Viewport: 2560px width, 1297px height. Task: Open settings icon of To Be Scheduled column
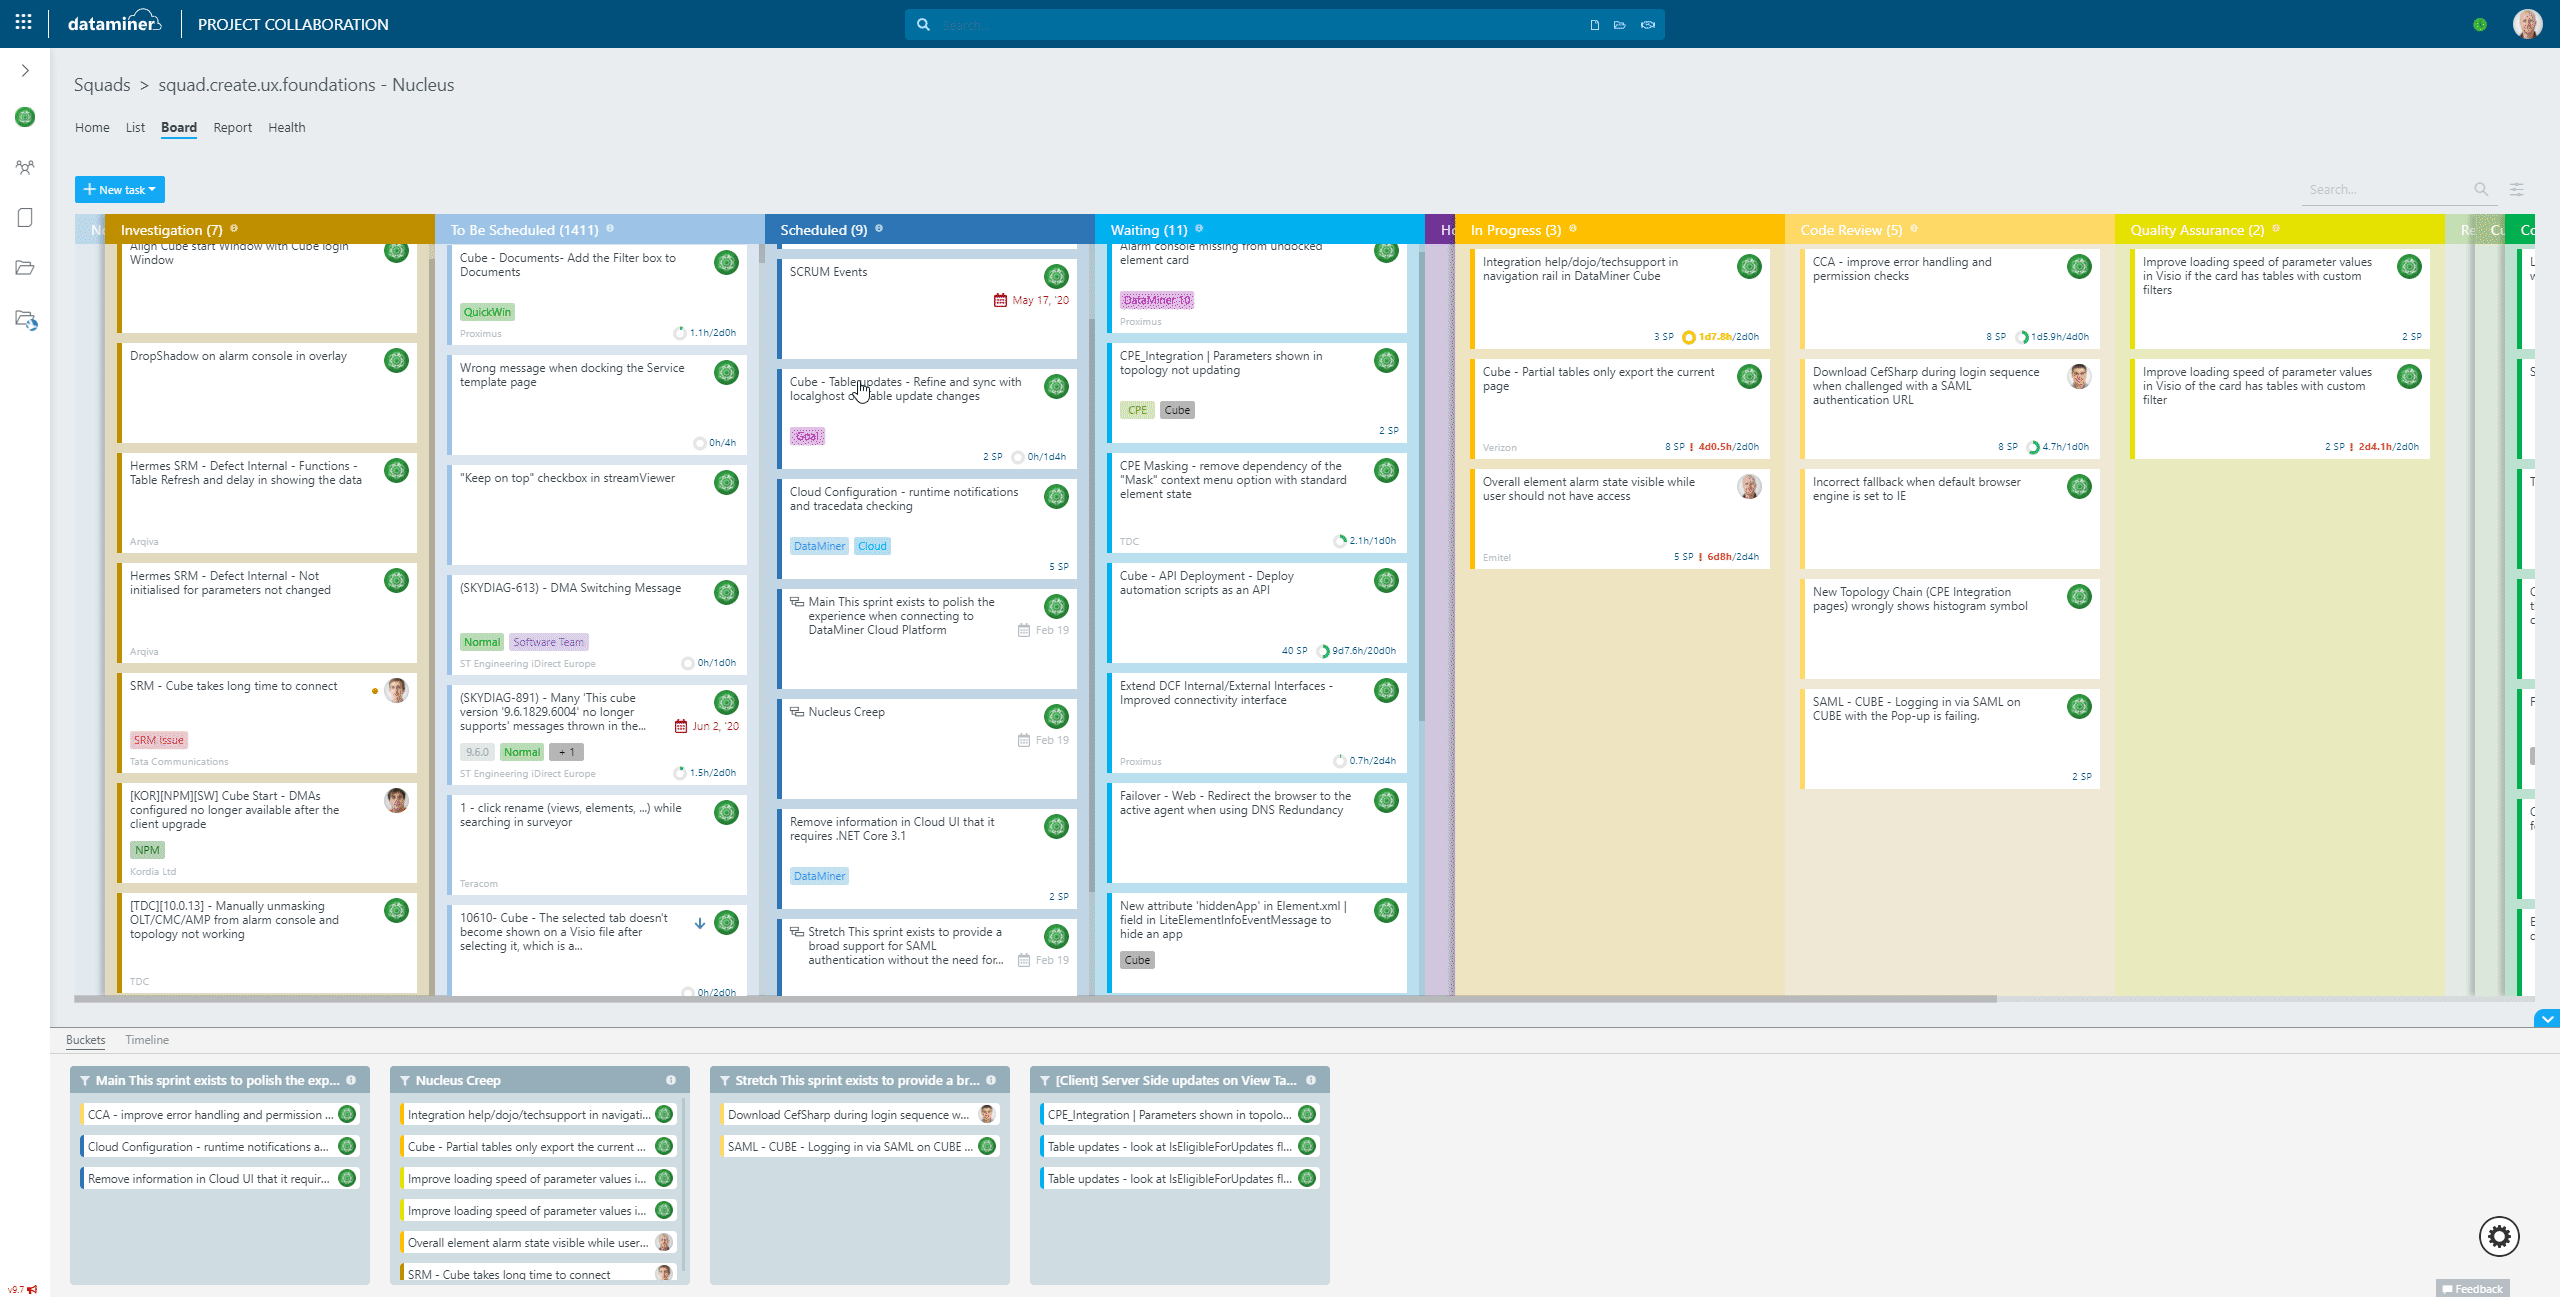point(610,229)
